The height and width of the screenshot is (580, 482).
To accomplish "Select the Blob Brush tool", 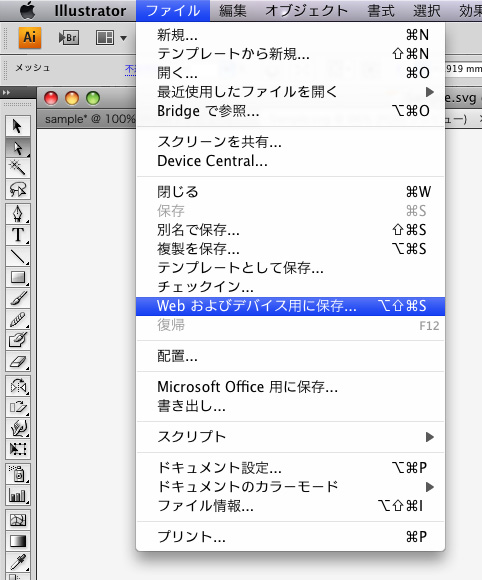I will coord(17,340).
